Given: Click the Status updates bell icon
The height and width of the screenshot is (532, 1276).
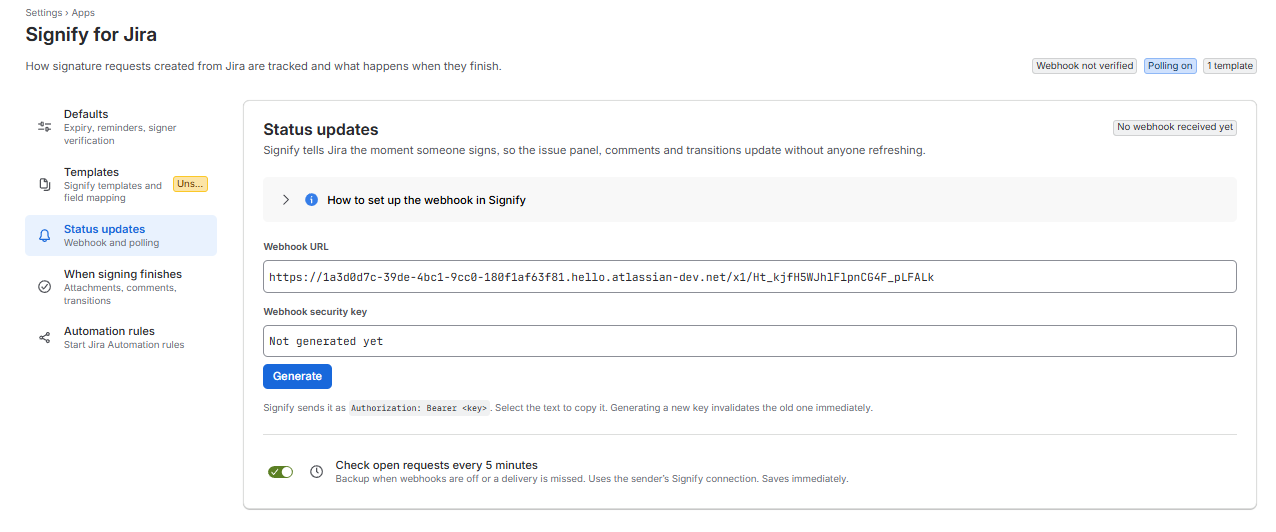Looking at the screenshot, I should [44, 236].
